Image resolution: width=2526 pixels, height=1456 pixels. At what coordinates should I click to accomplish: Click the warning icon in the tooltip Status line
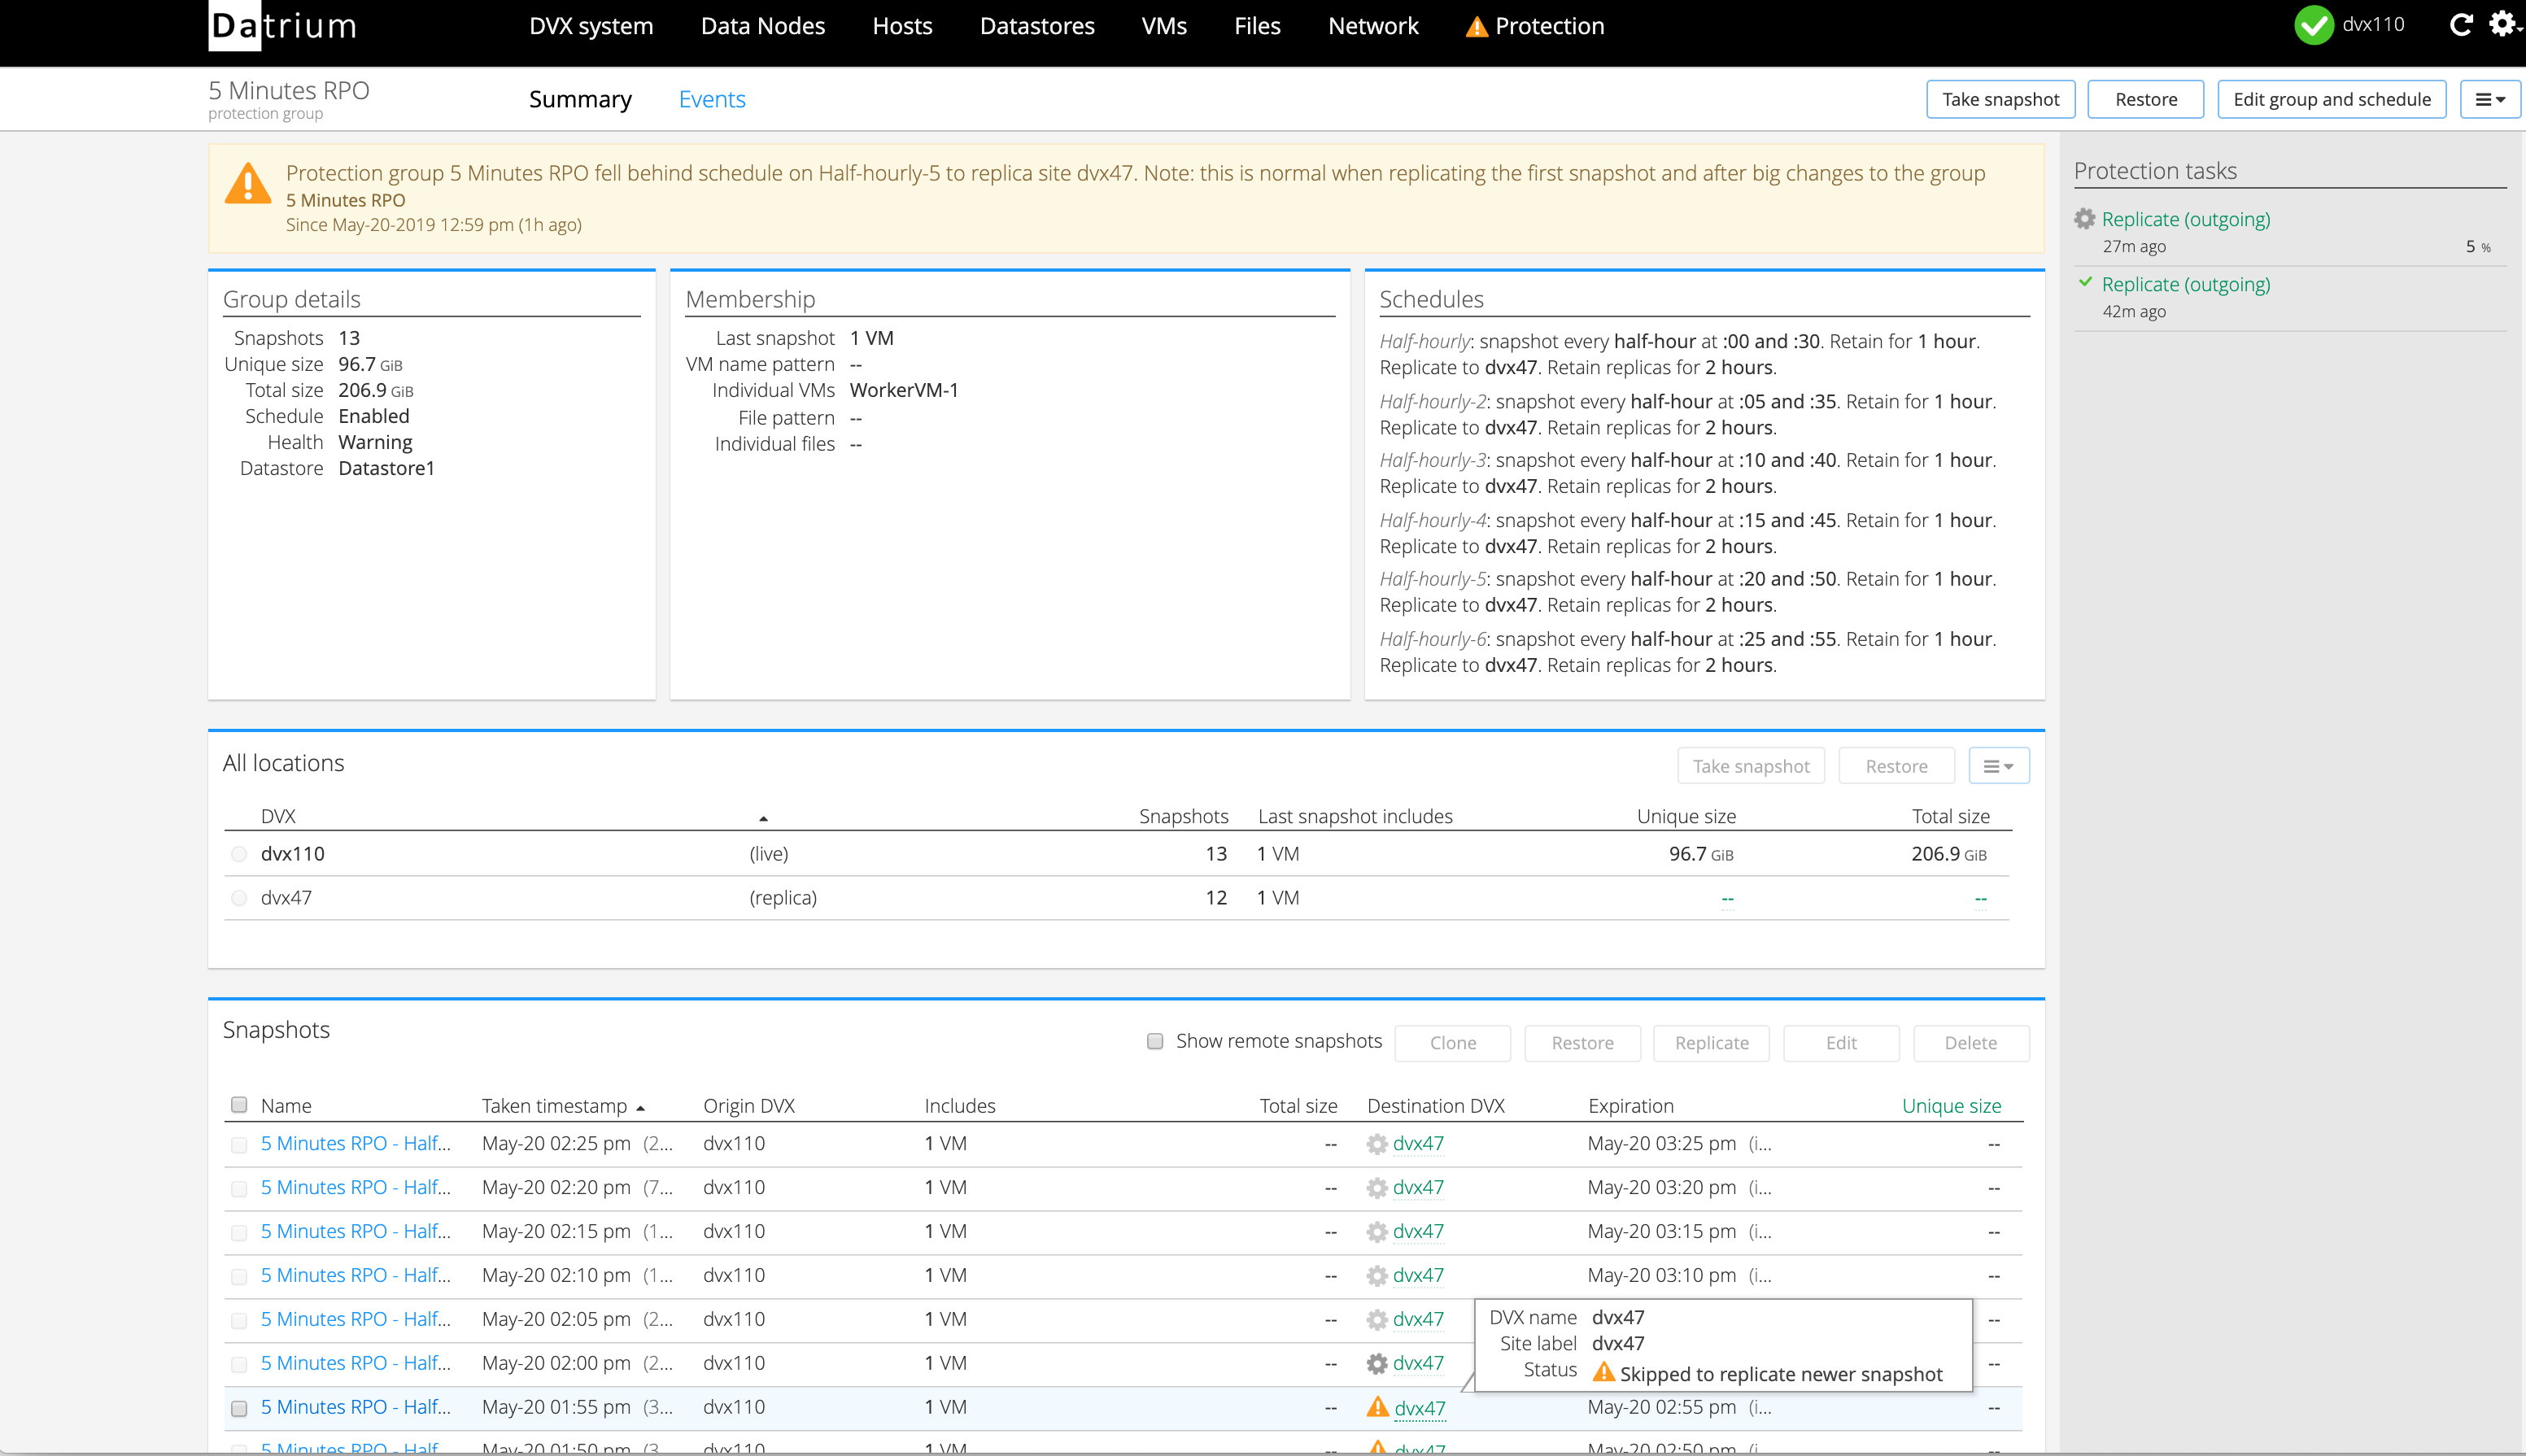coord(1604,1372)
